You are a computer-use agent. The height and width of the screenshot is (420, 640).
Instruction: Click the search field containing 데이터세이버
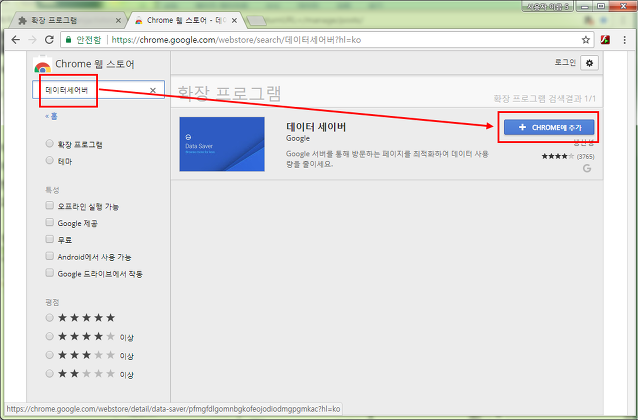(98, 90)
